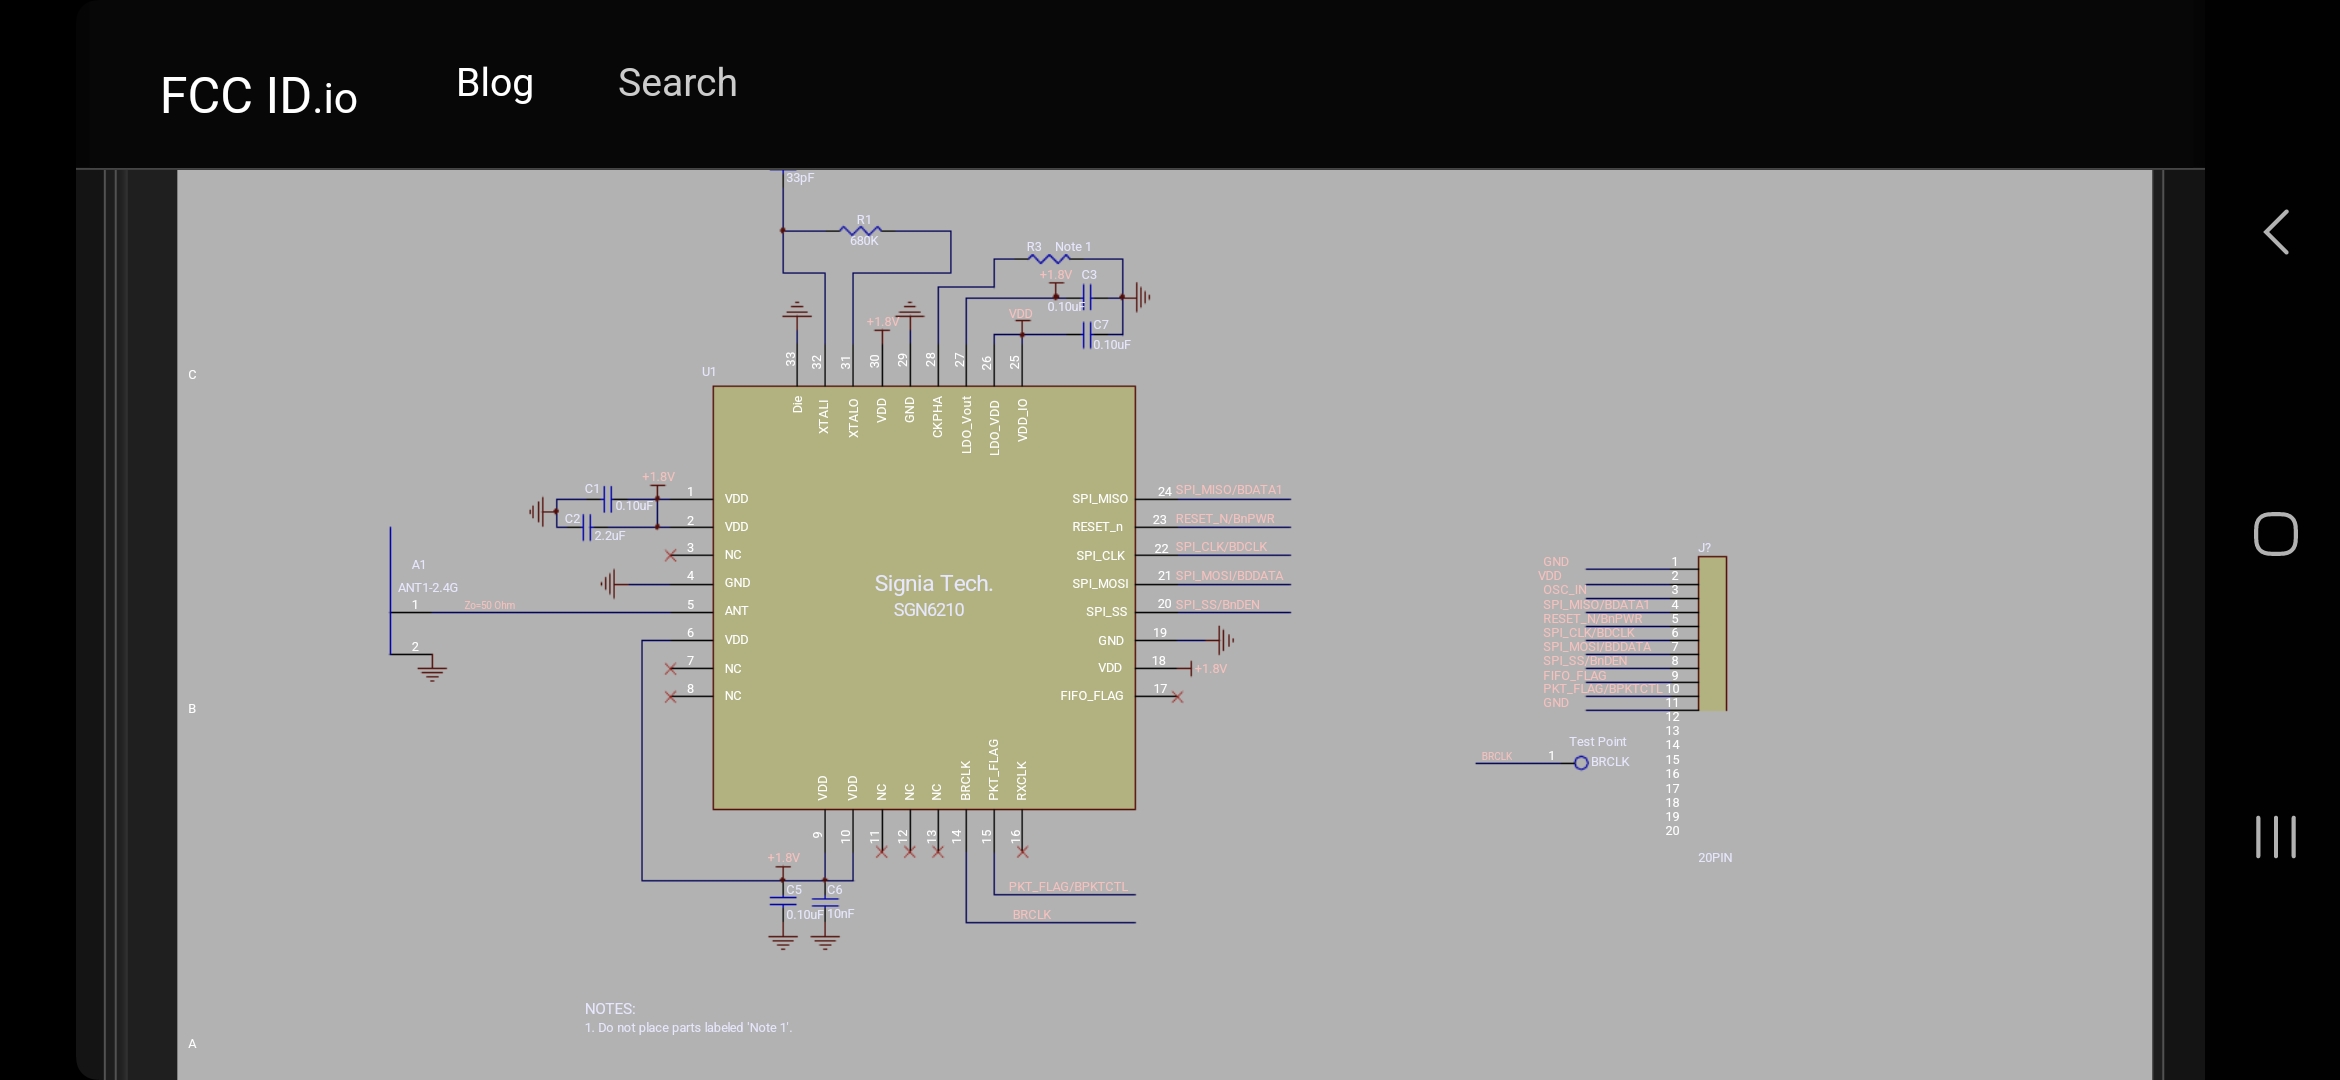Tap the Android back arrow
The width and height of the screenshot is (2340, 1080).
[x=2277, y=233]
